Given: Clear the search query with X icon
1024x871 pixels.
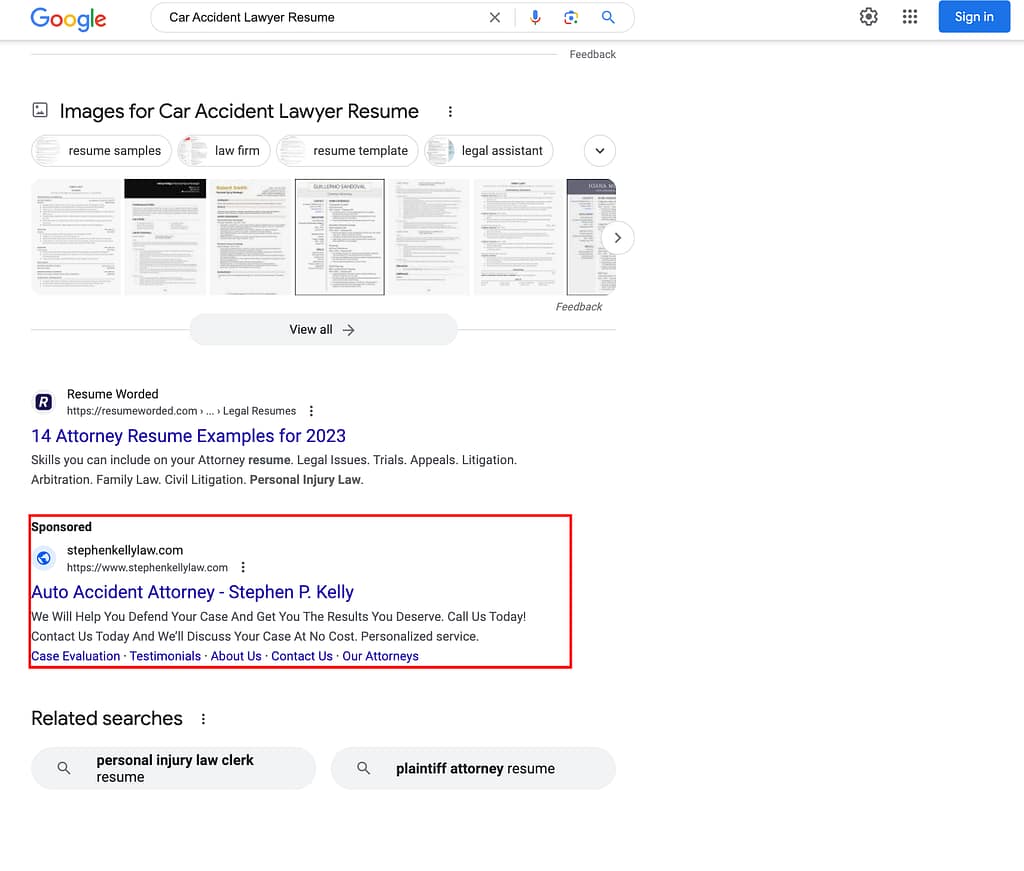Looking at the screenshot, I should point(494,18).
